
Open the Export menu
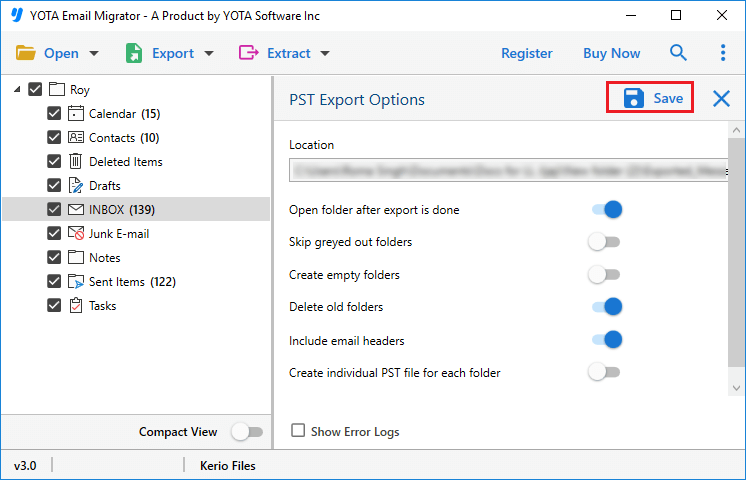click(x=173, y=53)
